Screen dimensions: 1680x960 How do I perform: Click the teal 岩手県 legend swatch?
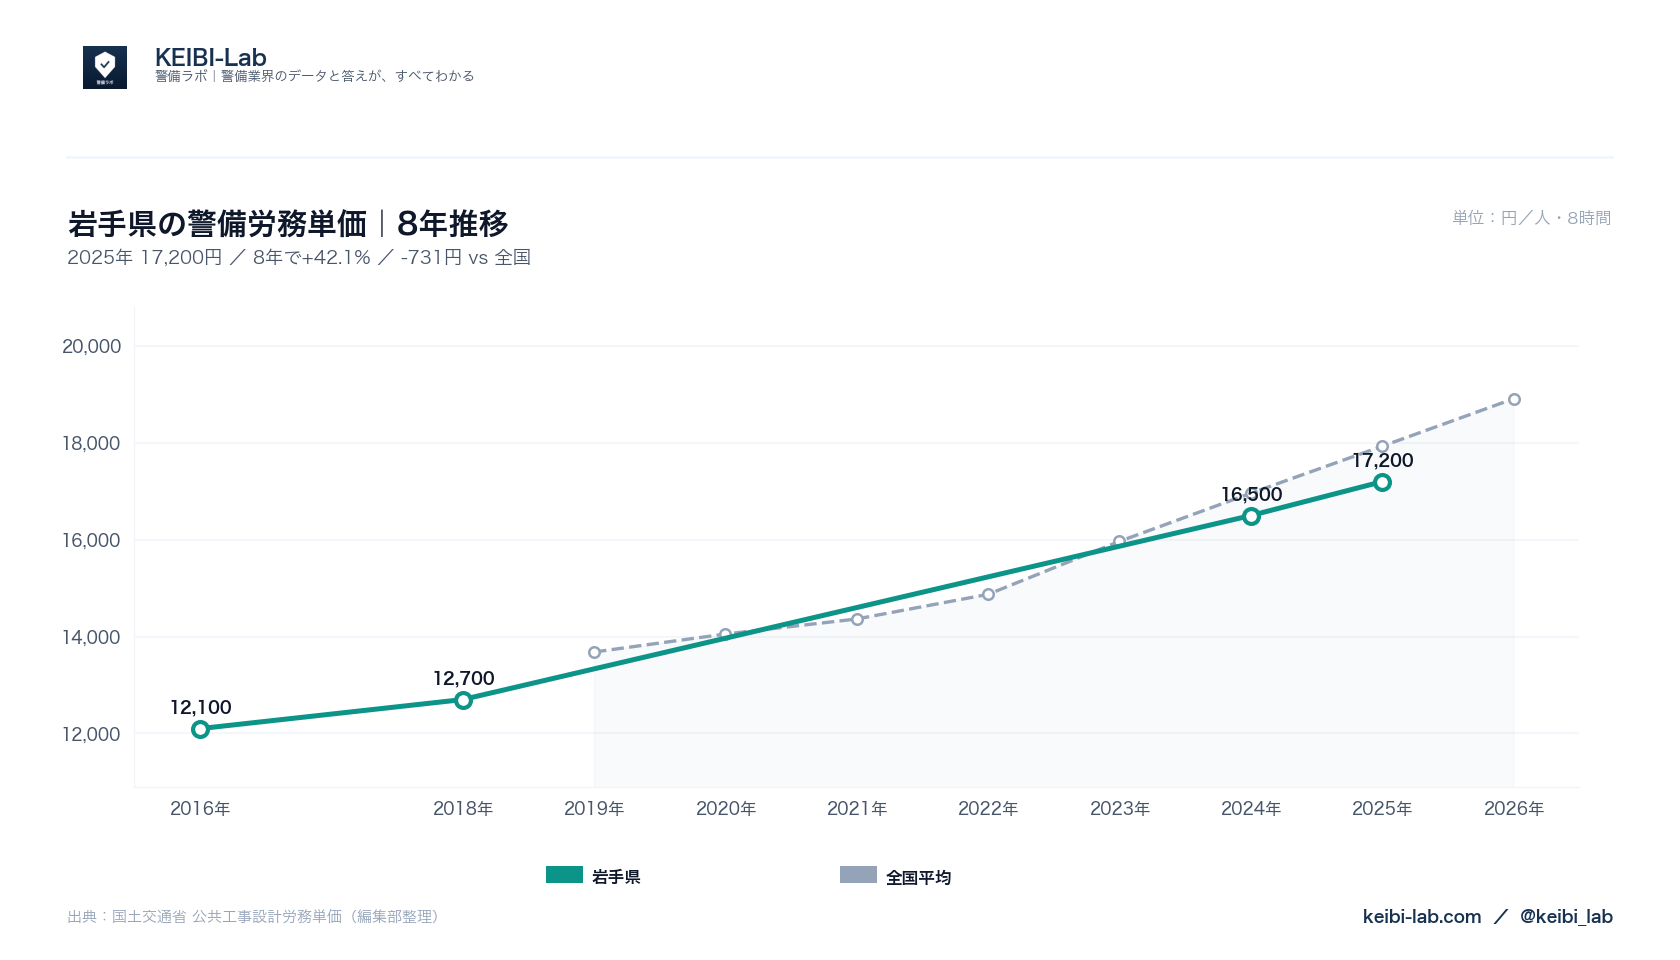pos(564,875)
